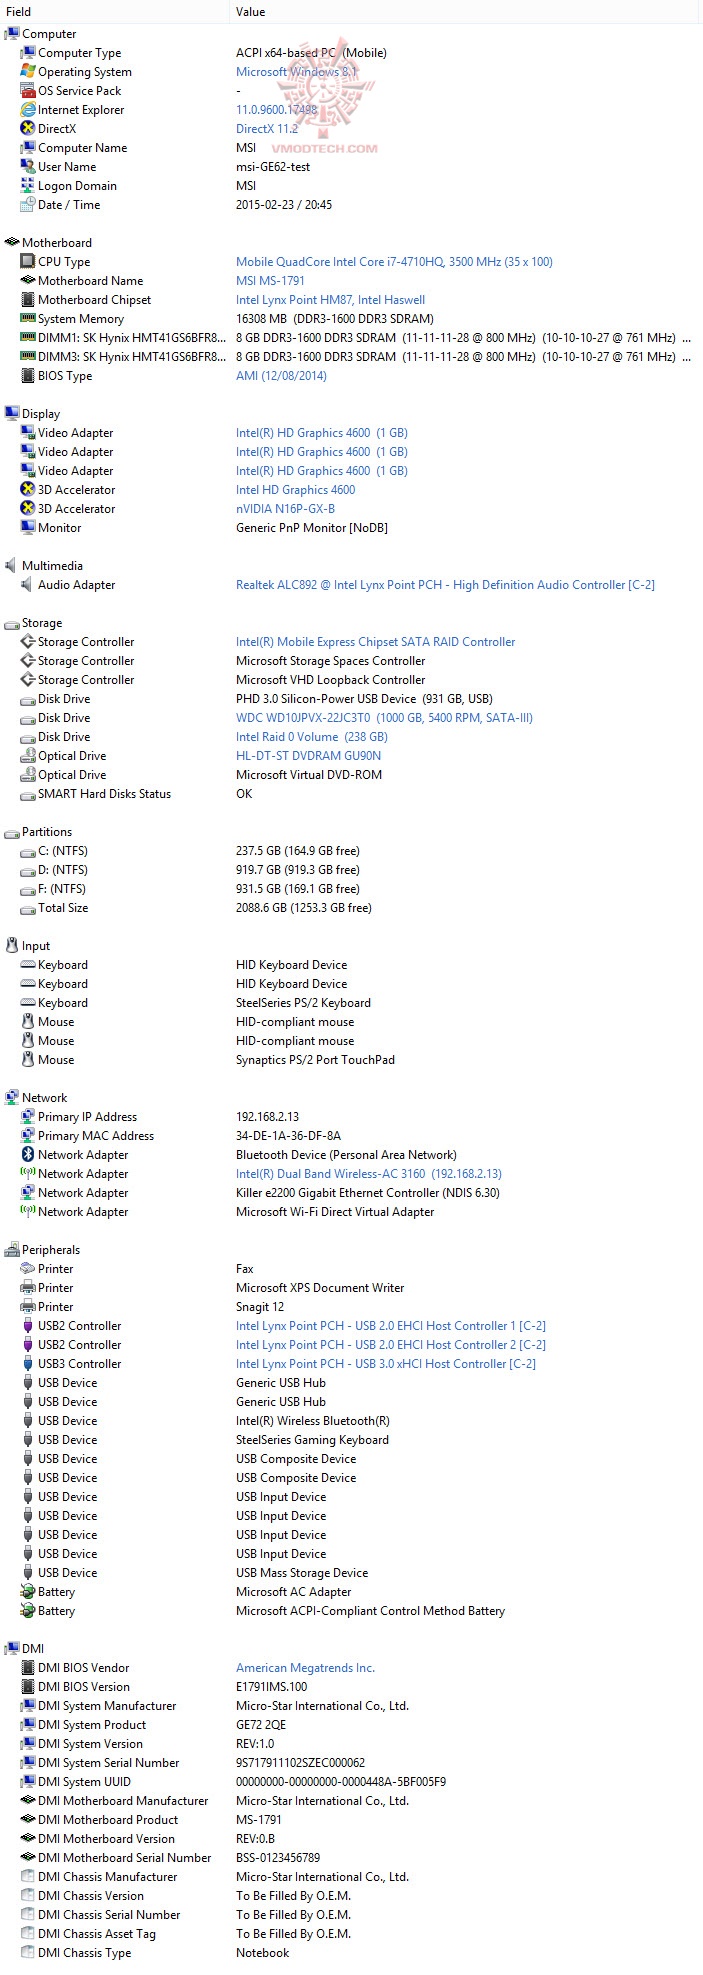Click the Storage section icon
703x1975 pixels.
tap(12, 623)
